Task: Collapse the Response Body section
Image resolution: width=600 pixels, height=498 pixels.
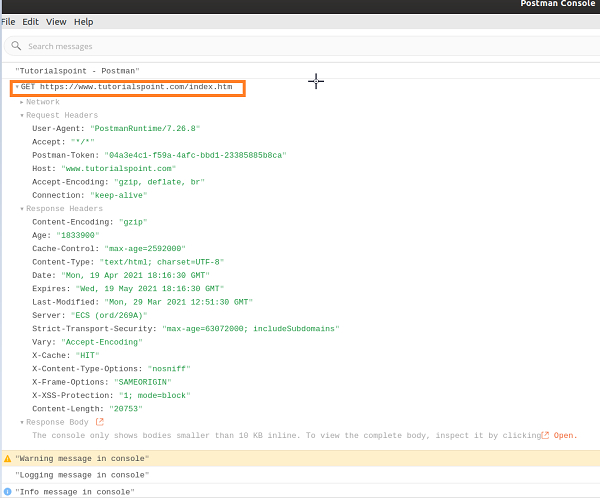Action: [x=22, y=422]
